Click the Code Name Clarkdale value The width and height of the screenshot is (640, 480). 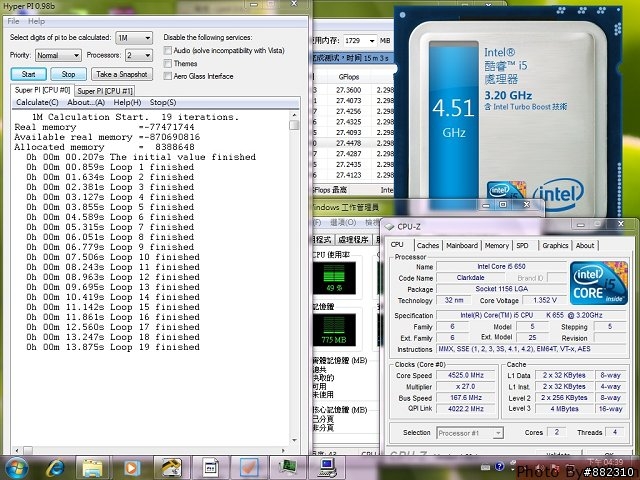pos(470,278)
